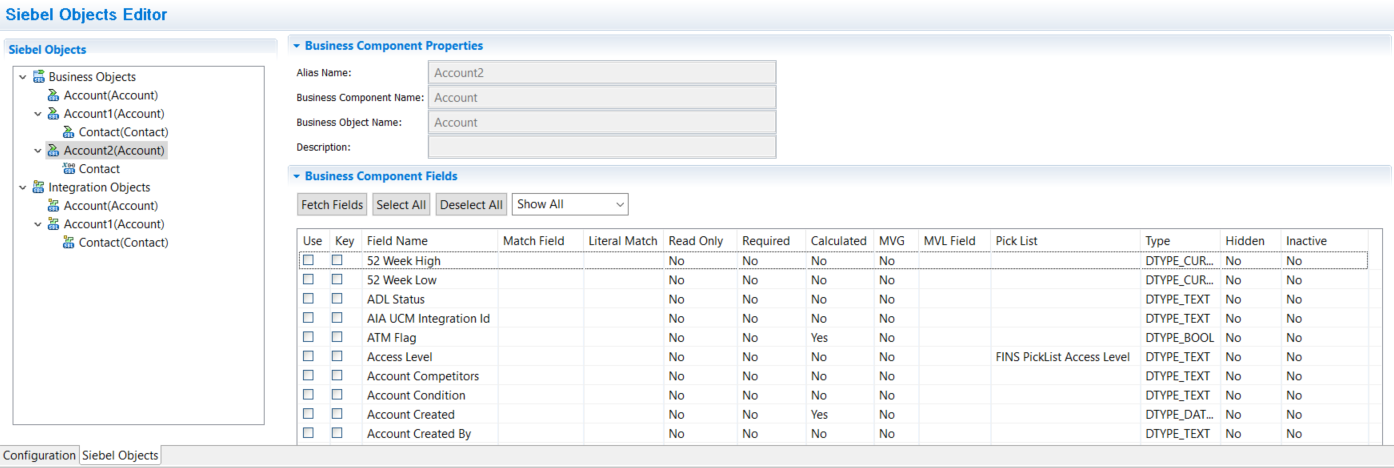This screenshot has height=468, width=1394.
Task: Select Account(Account) label under Integration Objects
Action: pyautogui.click(x=111, y=206)
